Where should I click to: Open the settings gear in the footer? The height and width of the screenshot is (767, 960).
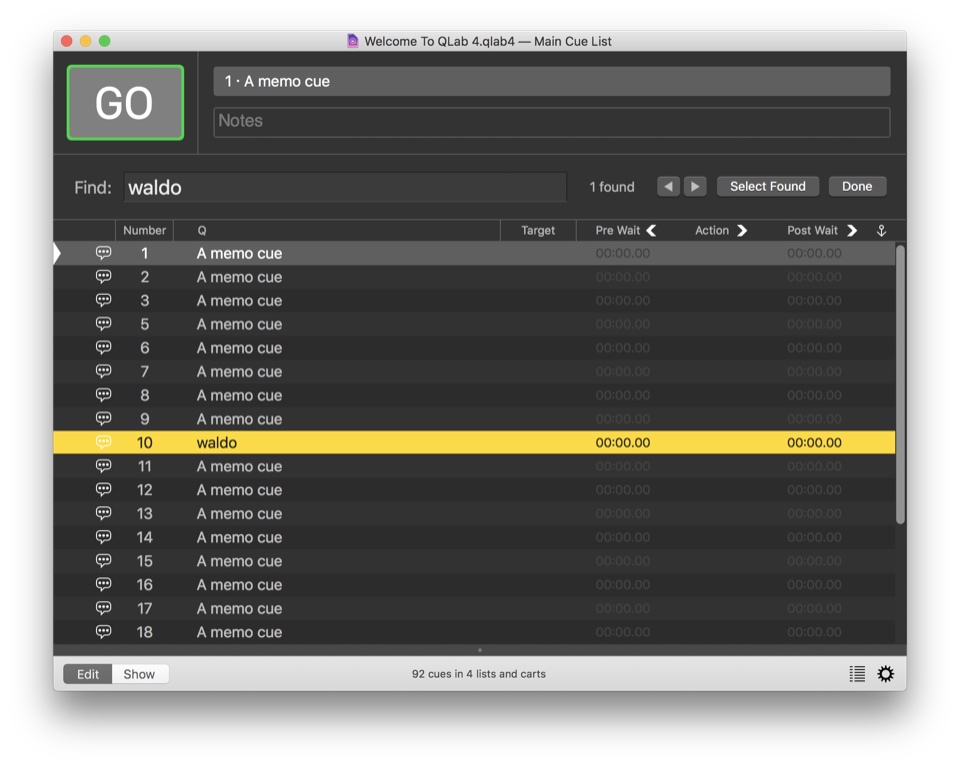click(x=885, y=674)
